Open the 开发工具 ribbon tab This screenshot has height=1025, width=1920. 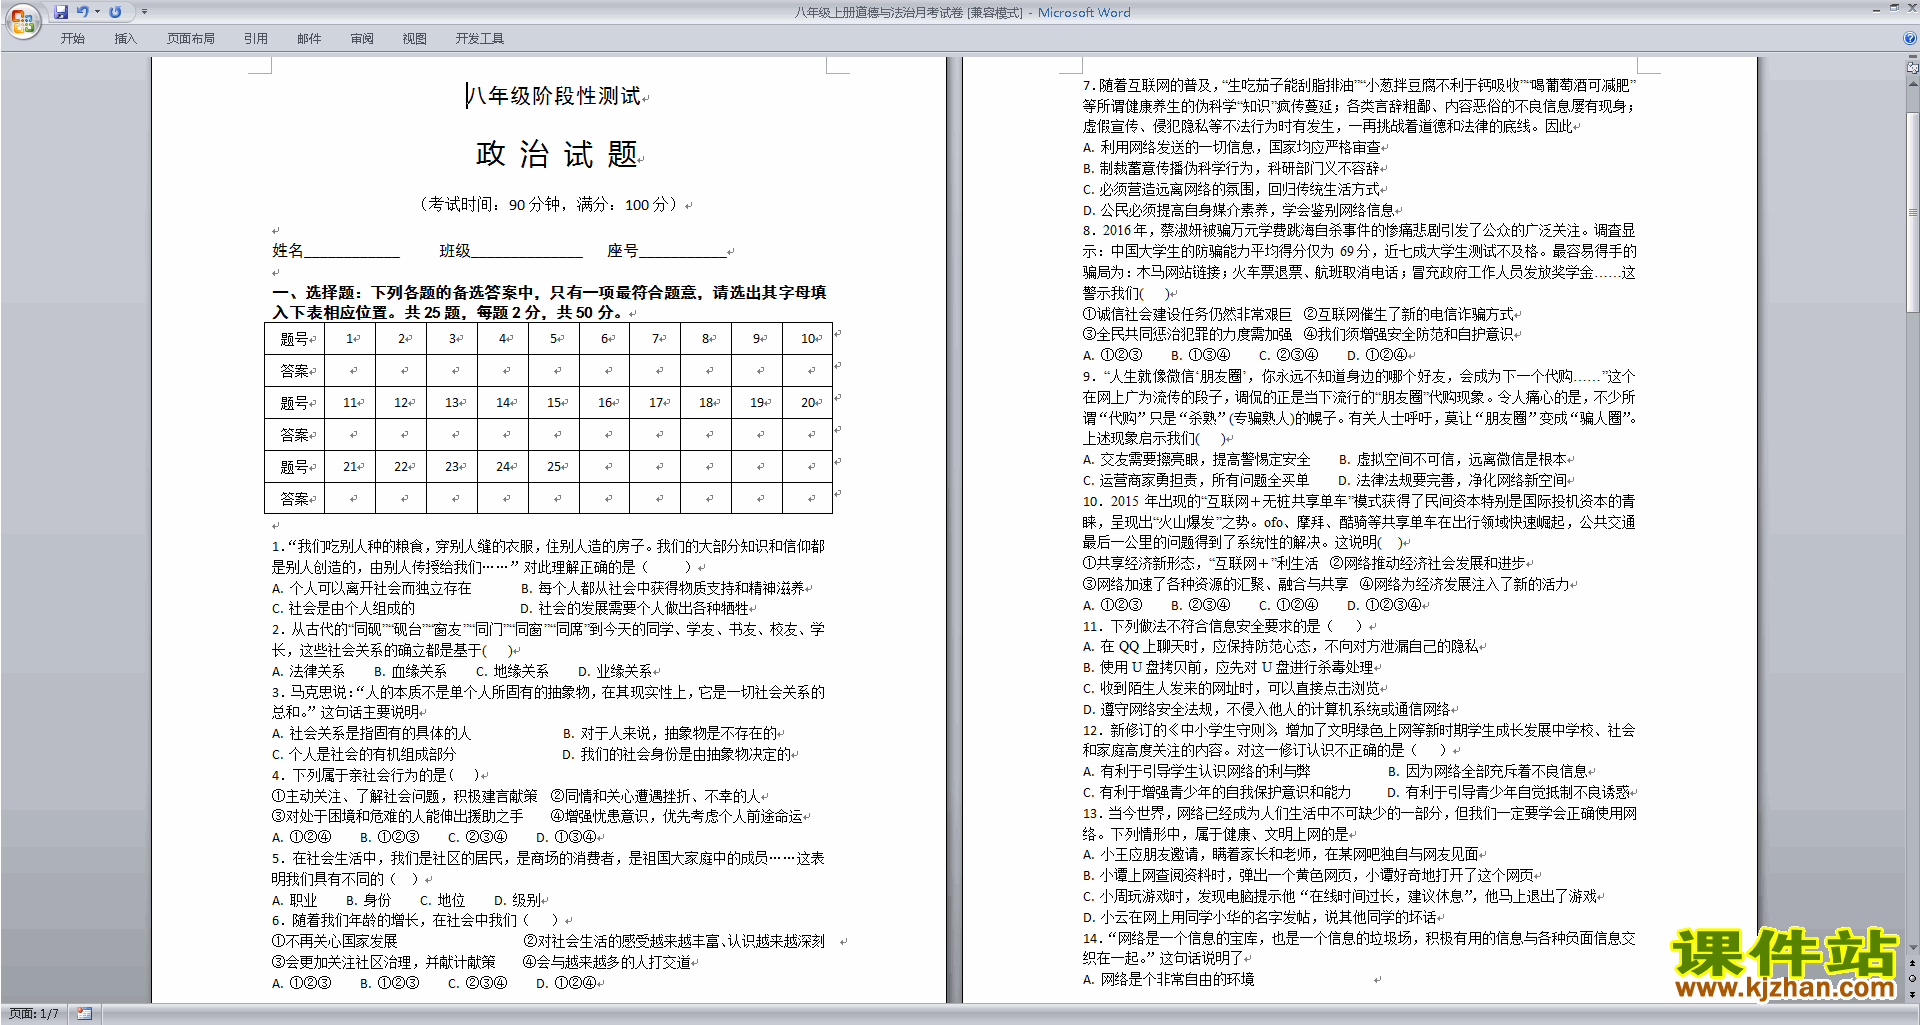tap(480, 39)
